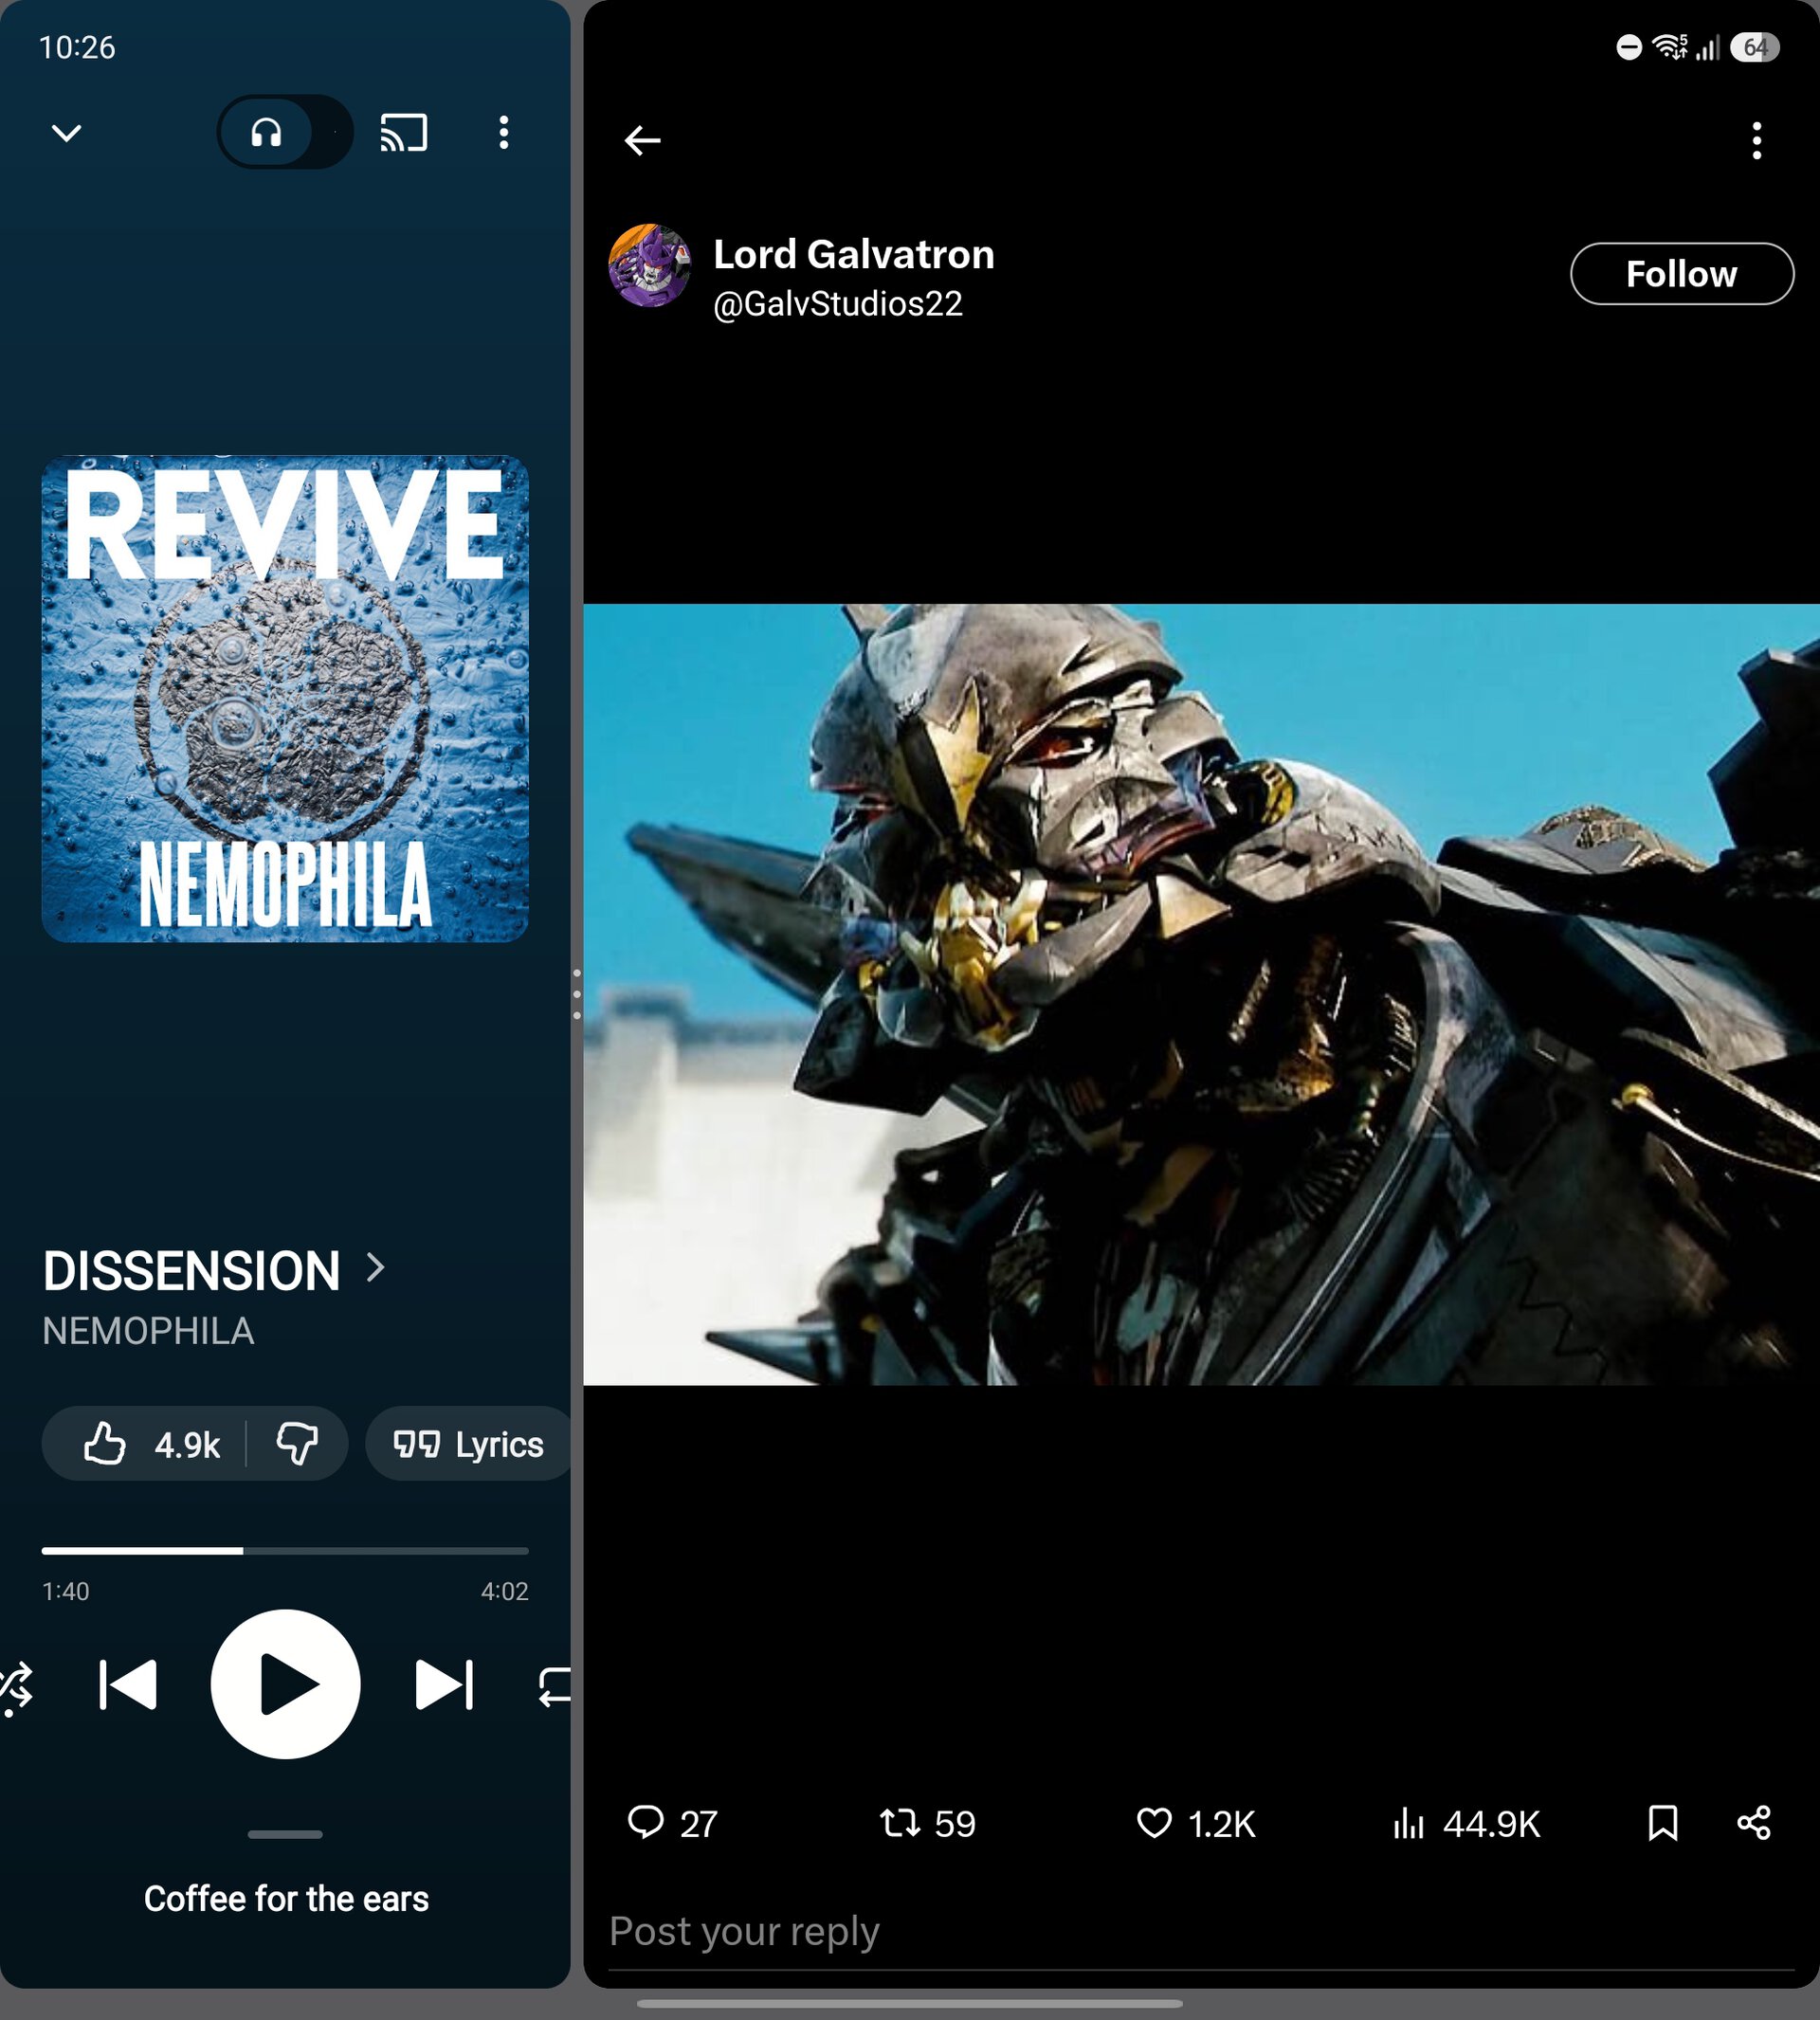Image resolution: width=1820 pixels, height=2020 pixels.
Task: Tap the 10:26 clock in status bar
Action: [77, 47]
